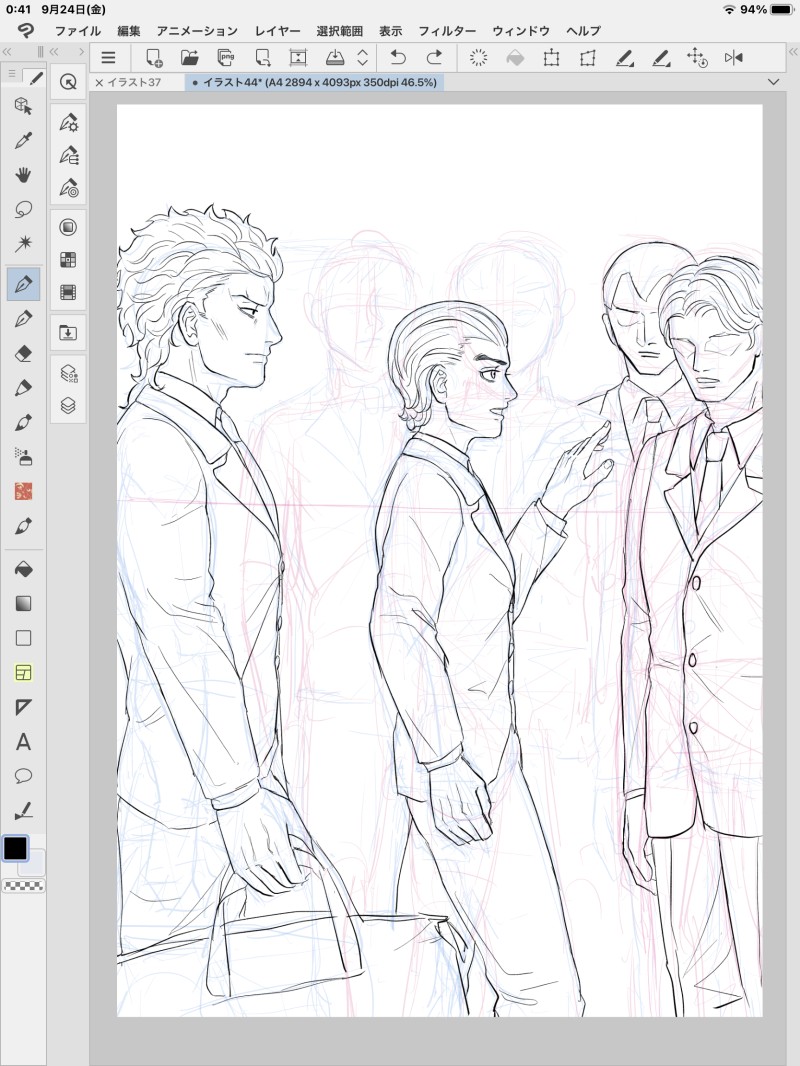Click the Redo arrow
800x1066 pixels.
click(434, 58)
